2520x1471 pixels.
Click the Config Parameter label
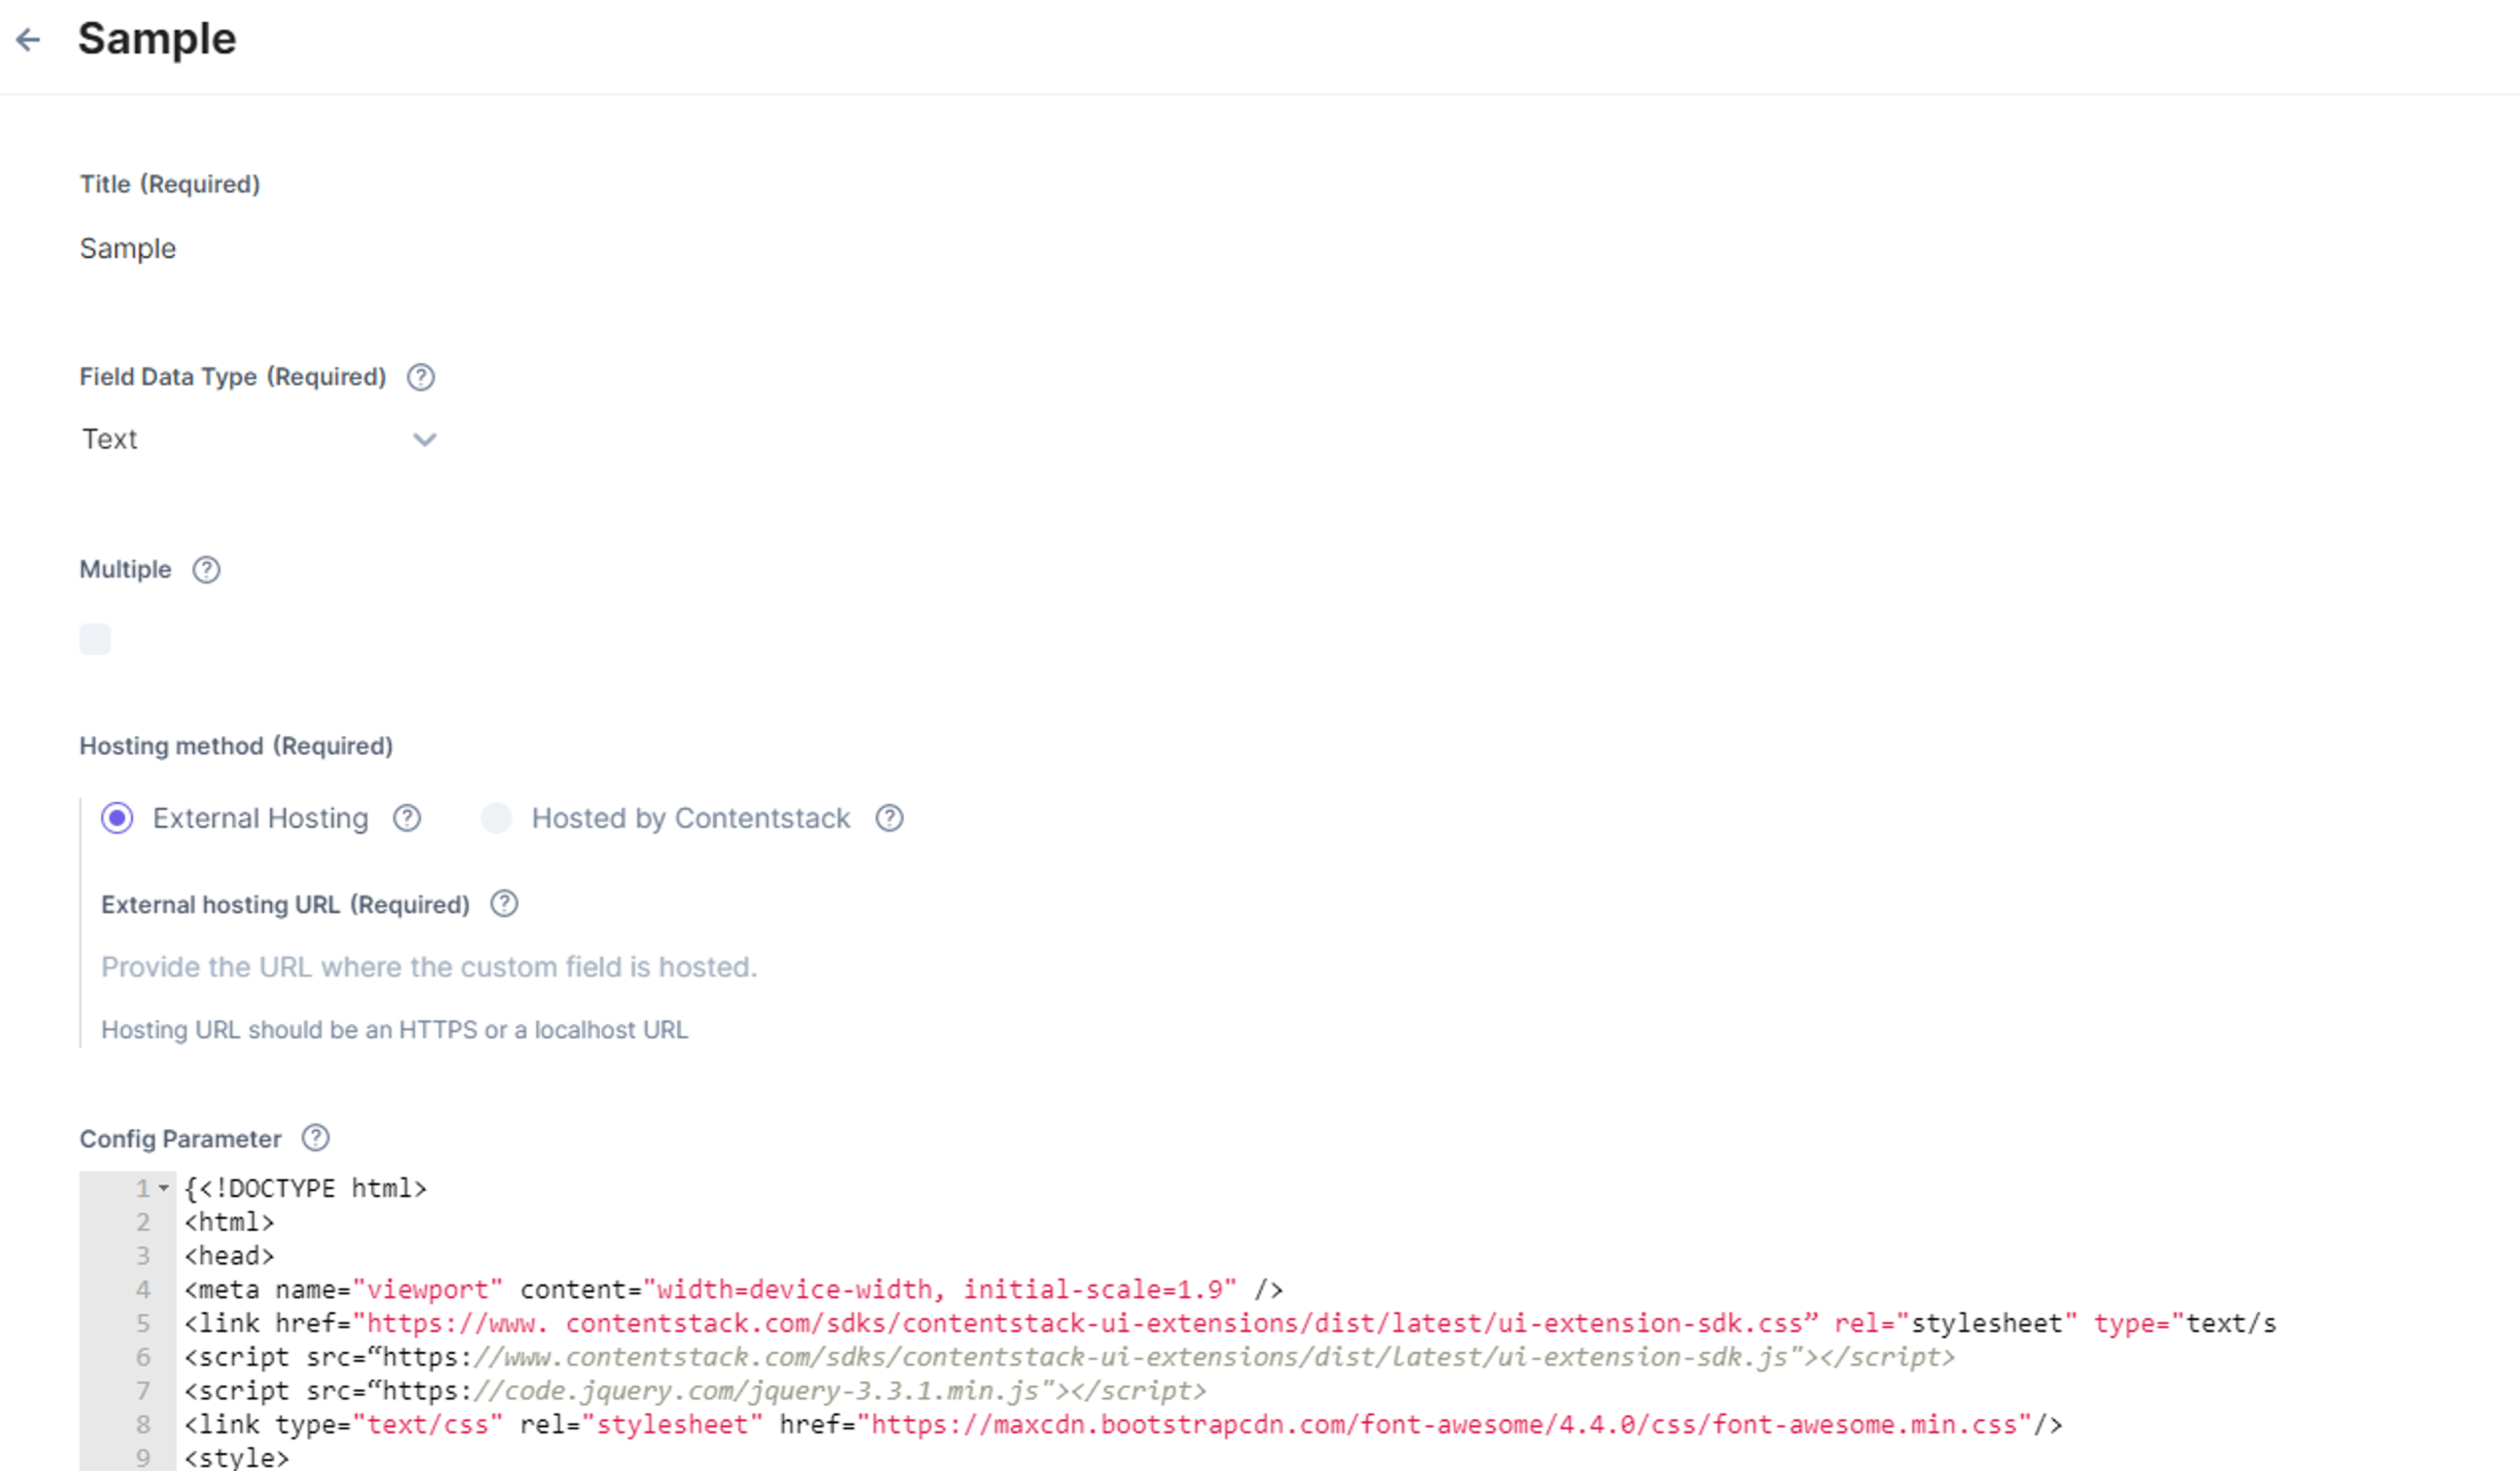(x=181, y=1139)
